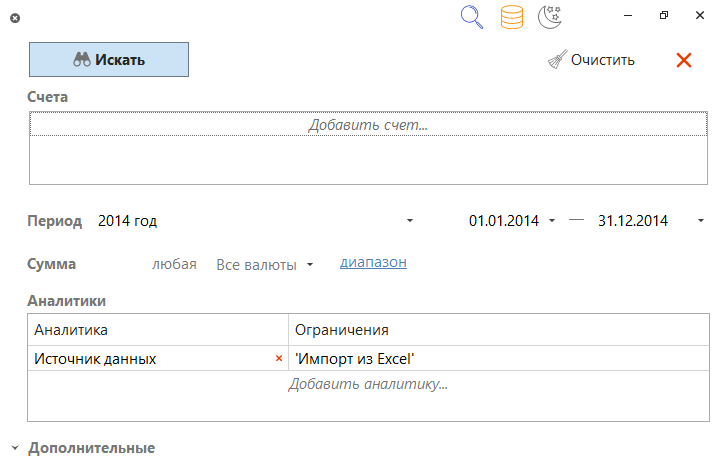Click 'Добавить аналитику...' row
The image size is (716, 460).
tap(367, 384)
